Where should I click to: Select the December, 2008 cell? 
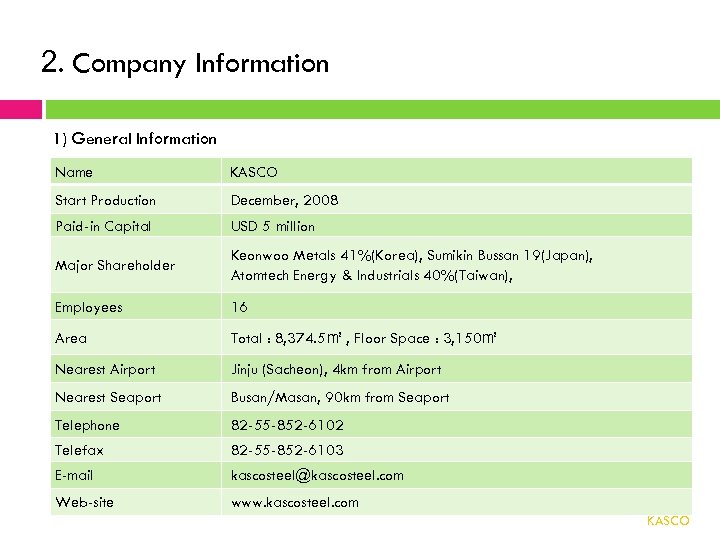(285, 200)
